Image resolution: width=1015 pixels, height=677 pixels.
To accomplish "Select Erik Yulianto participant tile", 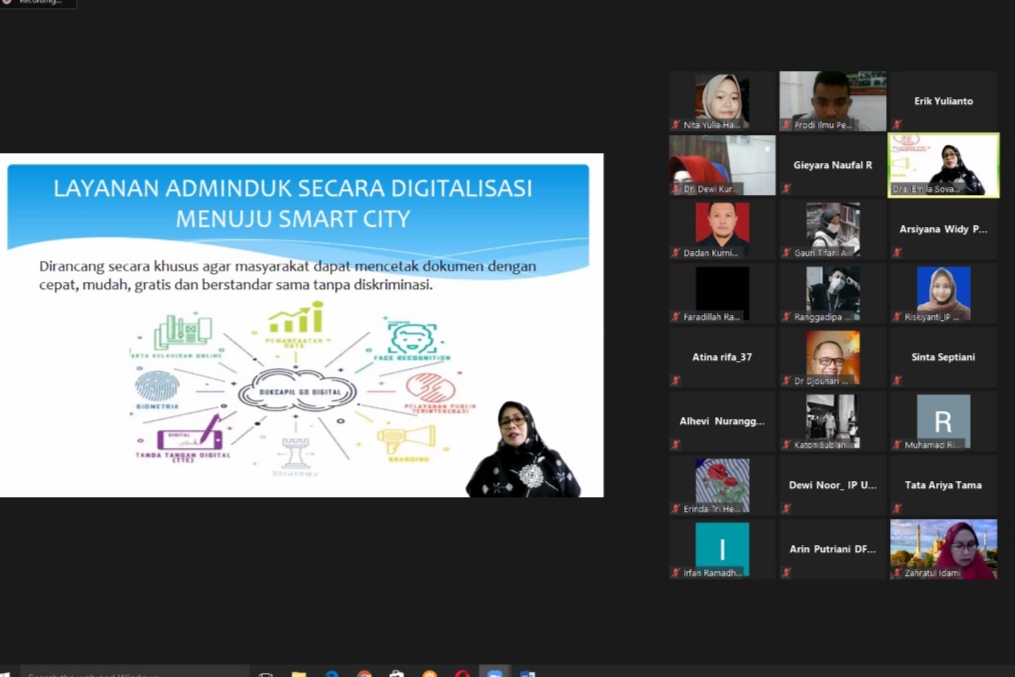I will point(943,101).
